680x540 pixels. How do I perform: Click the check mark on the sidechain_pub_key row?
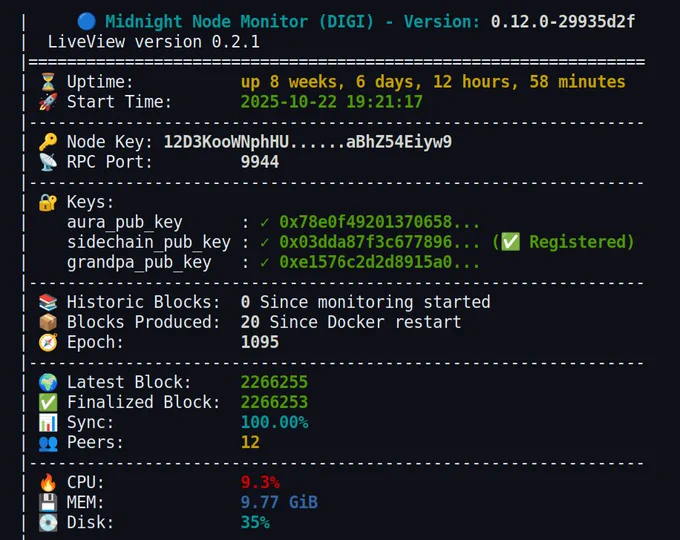265,242
